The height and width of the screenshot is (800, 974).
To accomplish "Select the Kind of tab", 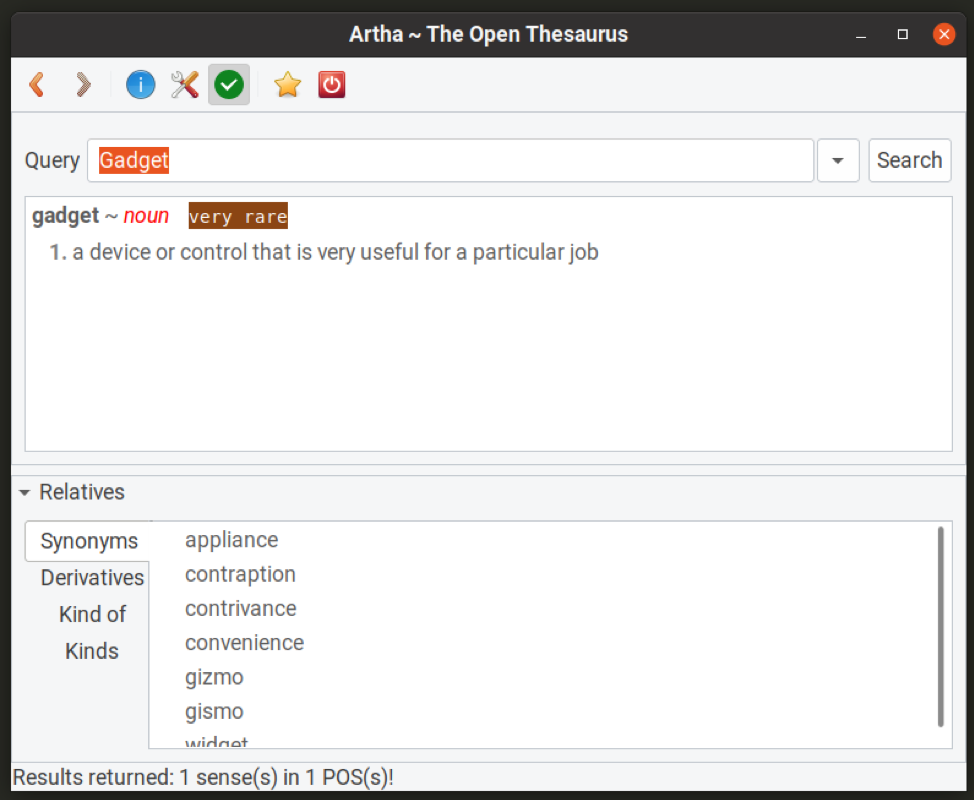I will click(92, 614).
